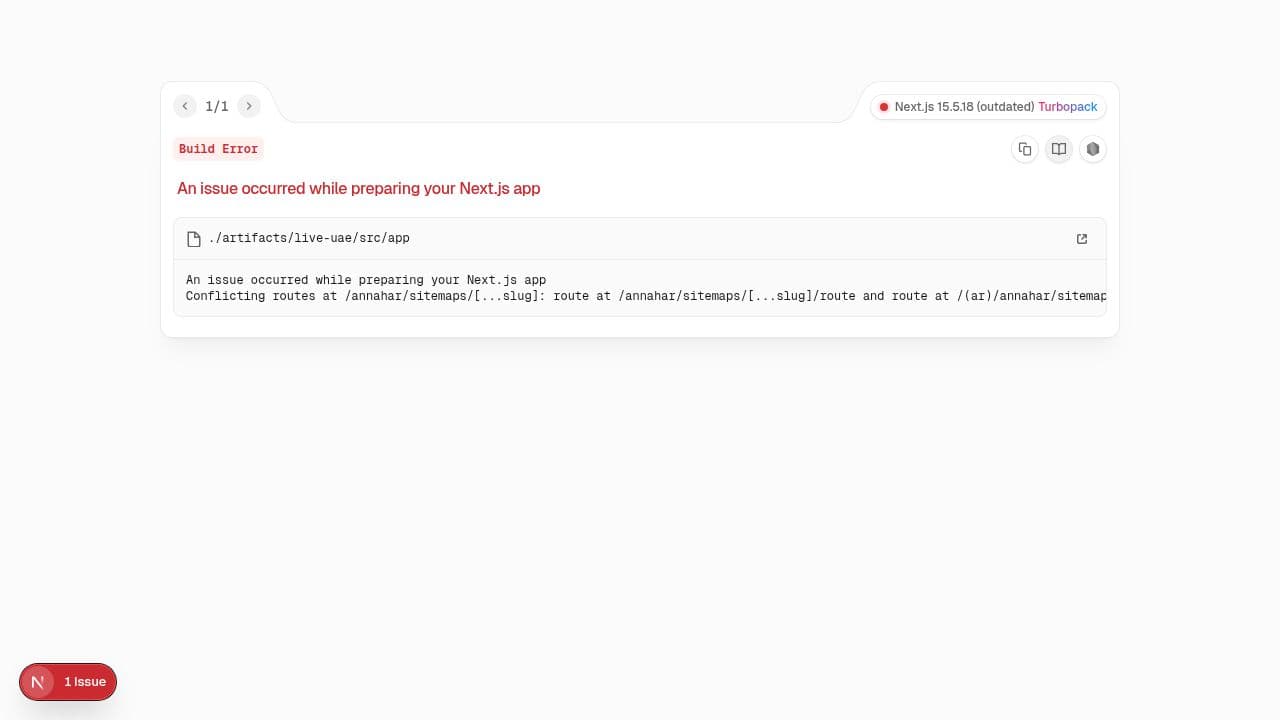Image resolution: width=1280 pixels, height=720 pixels.
Task: Open the documentation book icon
Action: (1059, 149)
